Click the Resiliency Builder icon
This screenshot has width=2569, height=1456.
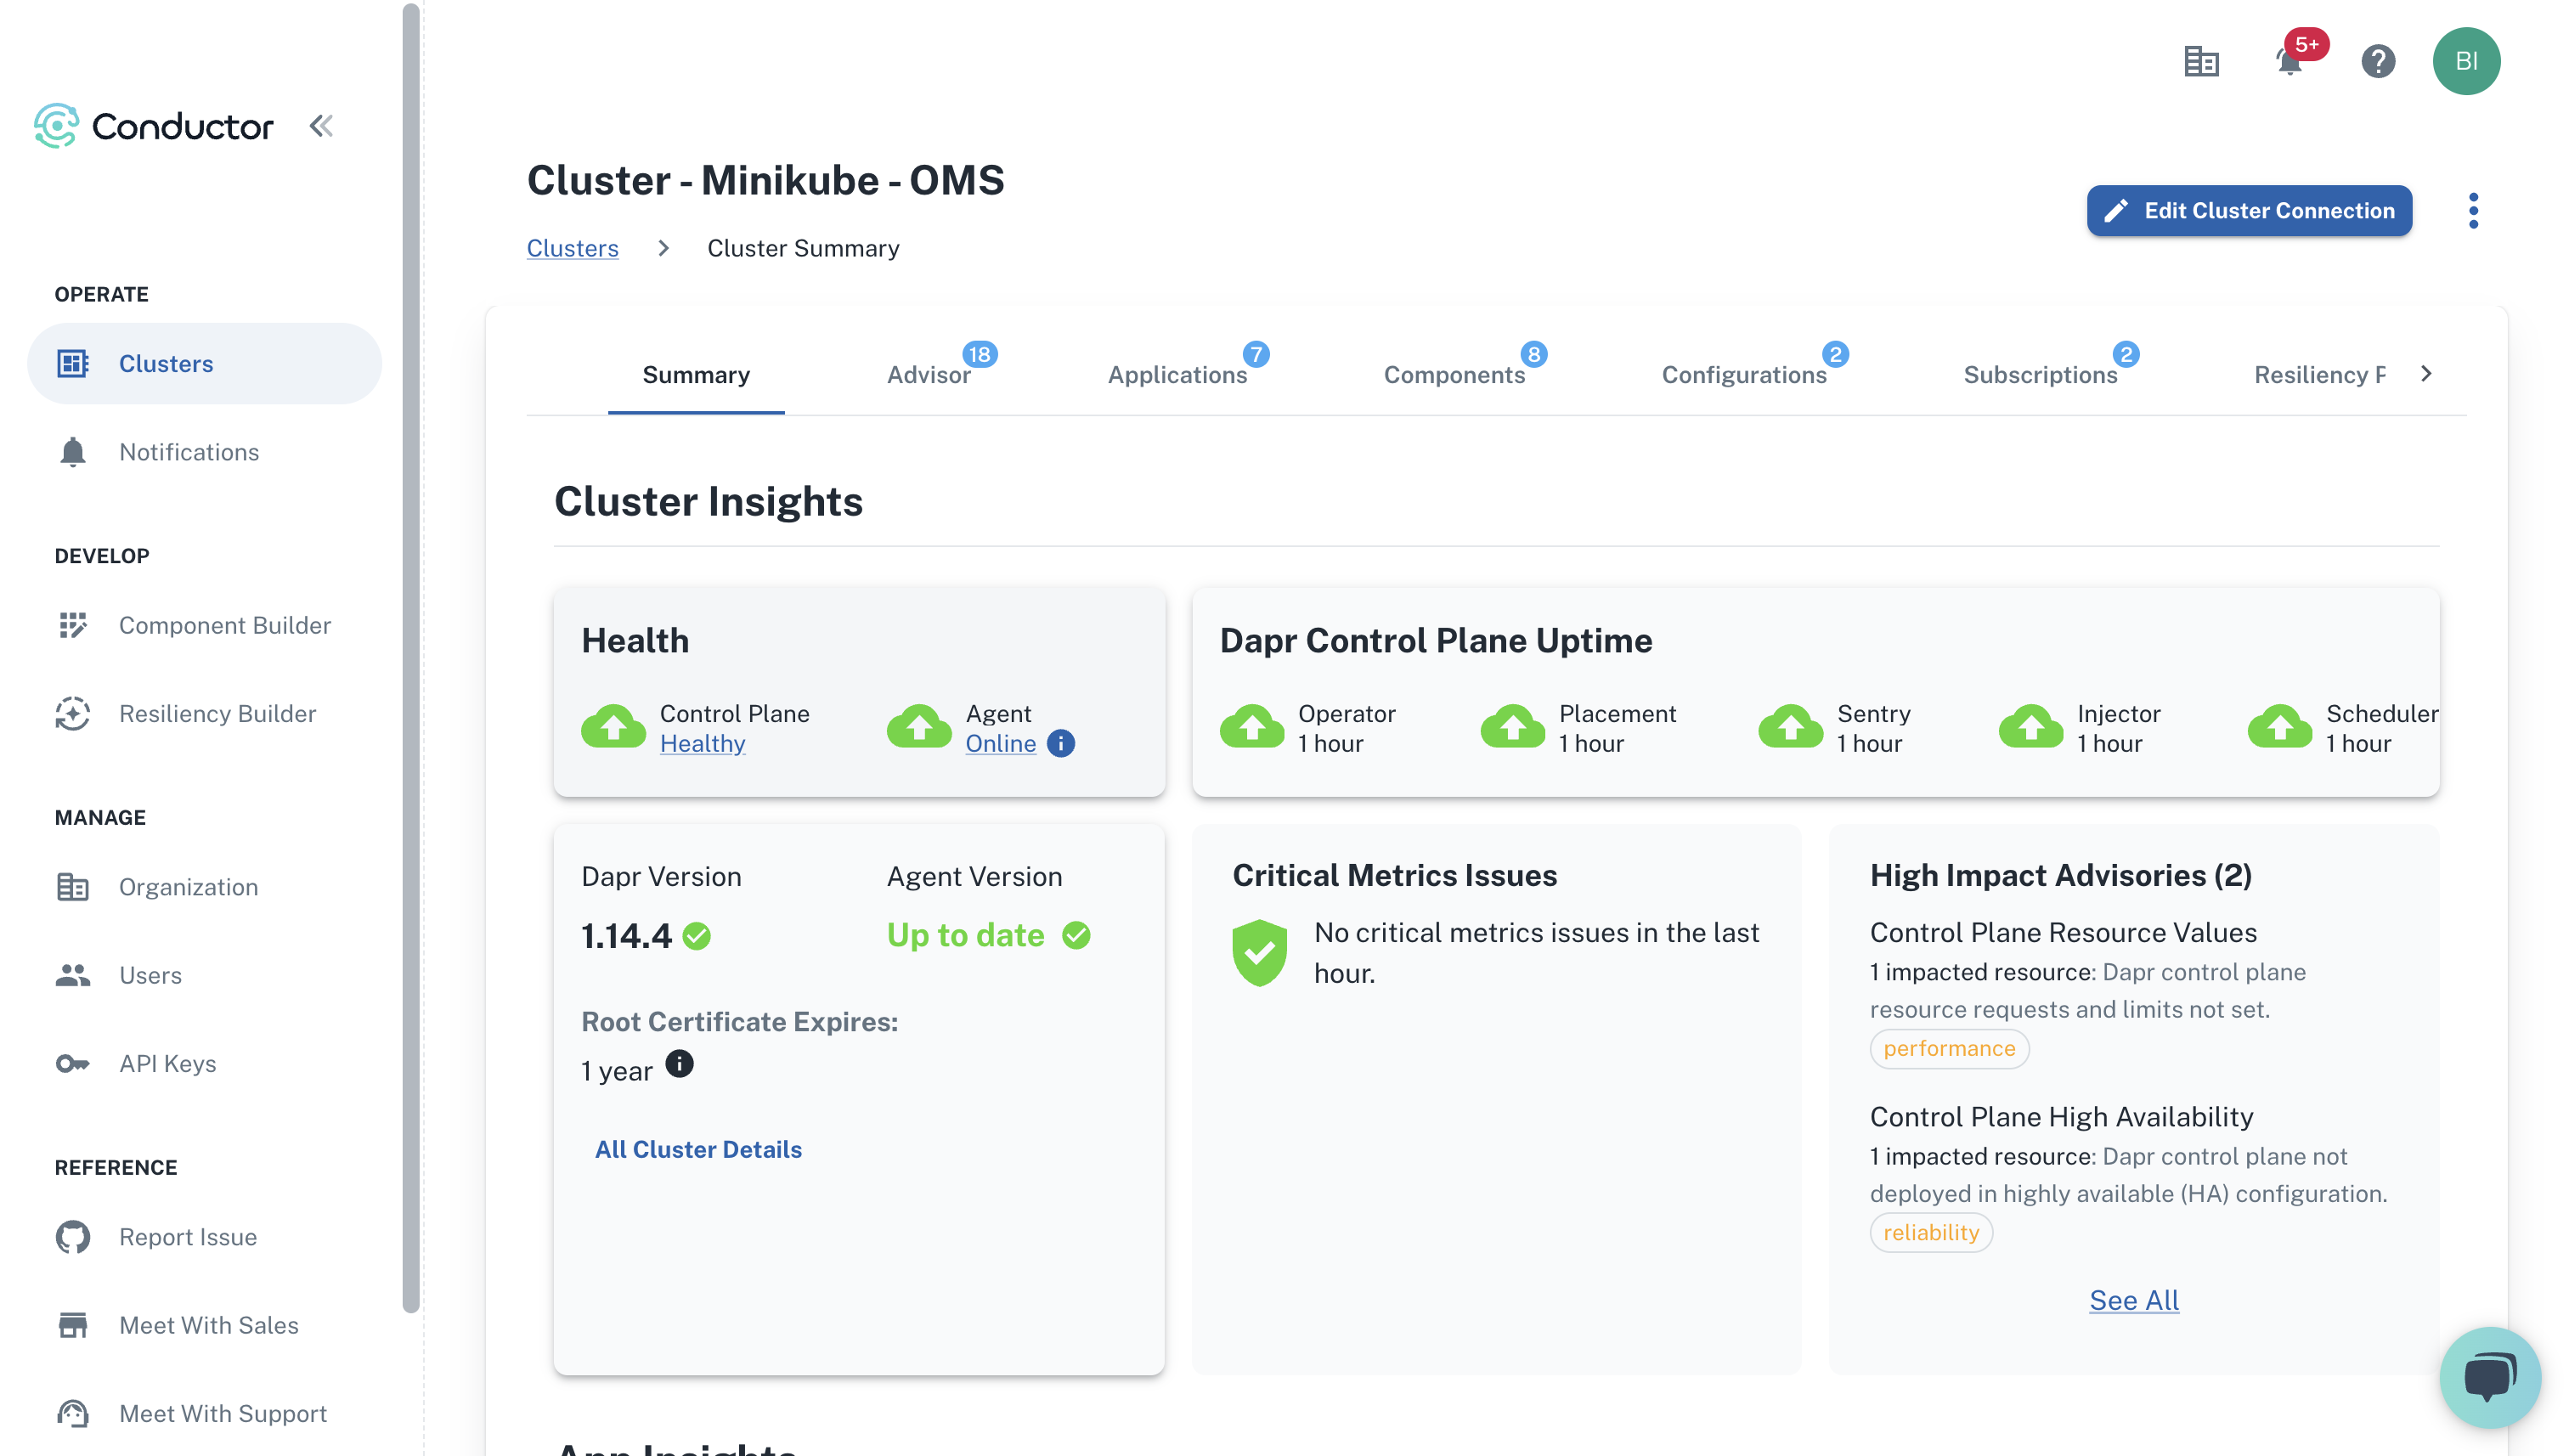pos(72,713)
